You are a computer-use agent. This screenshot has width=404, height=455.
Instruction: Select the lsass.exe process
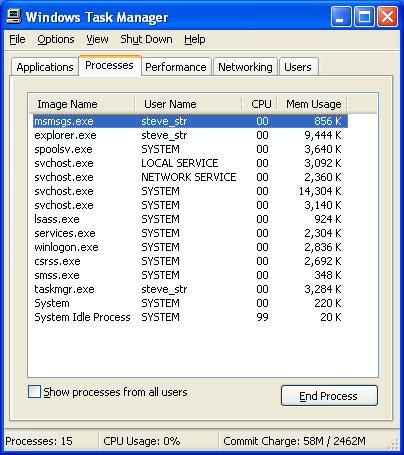click(x=190, y=219)
